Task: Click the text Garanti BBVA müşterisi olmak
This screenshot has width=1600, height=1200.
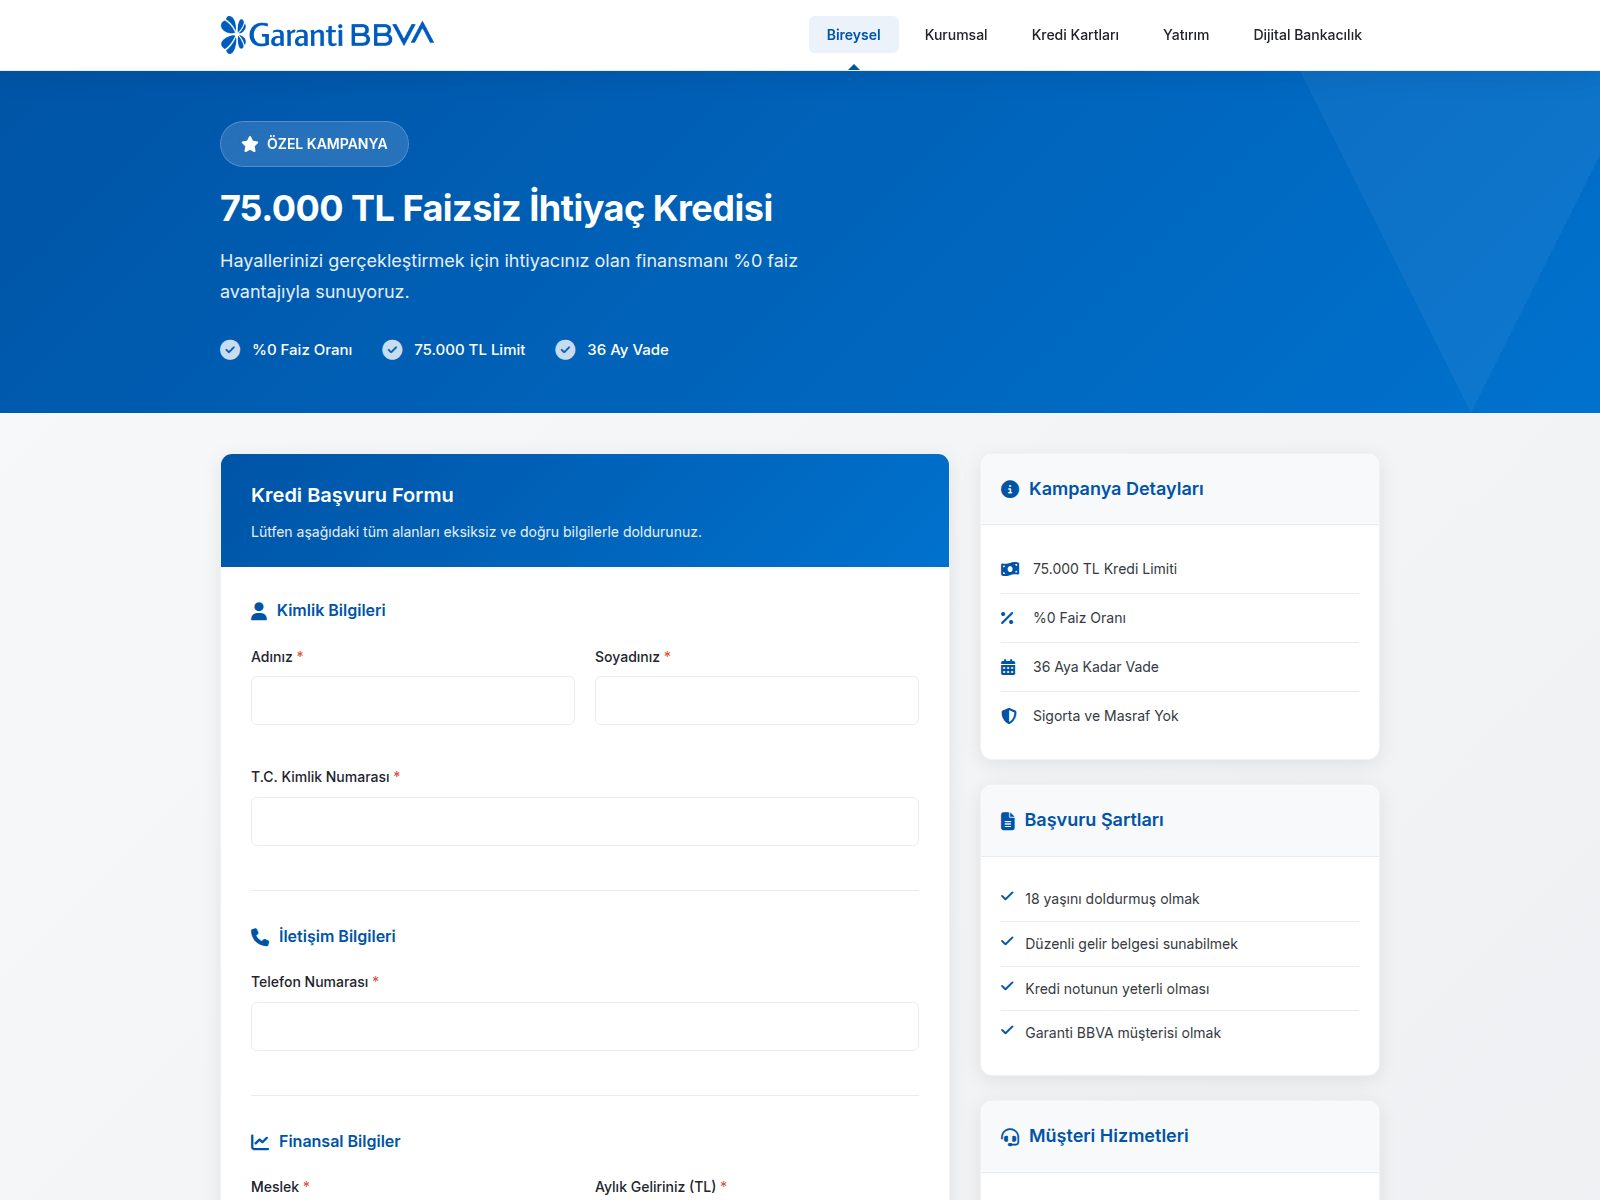Action: (1123, 1033)
